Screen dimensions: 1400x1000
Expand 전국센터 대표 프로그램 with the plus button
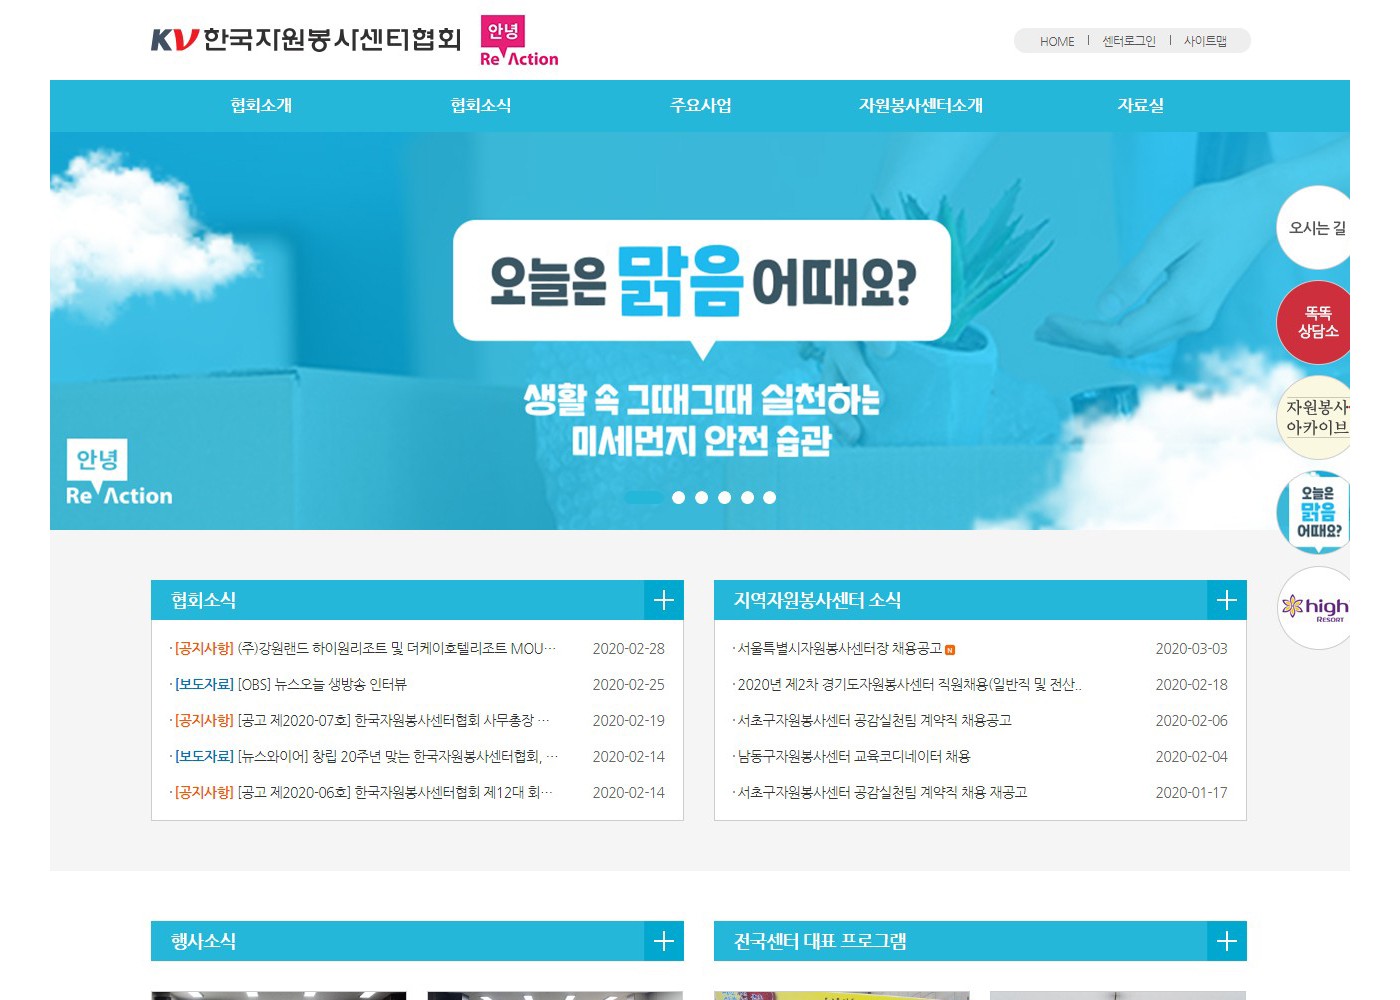click(1226, 941)
